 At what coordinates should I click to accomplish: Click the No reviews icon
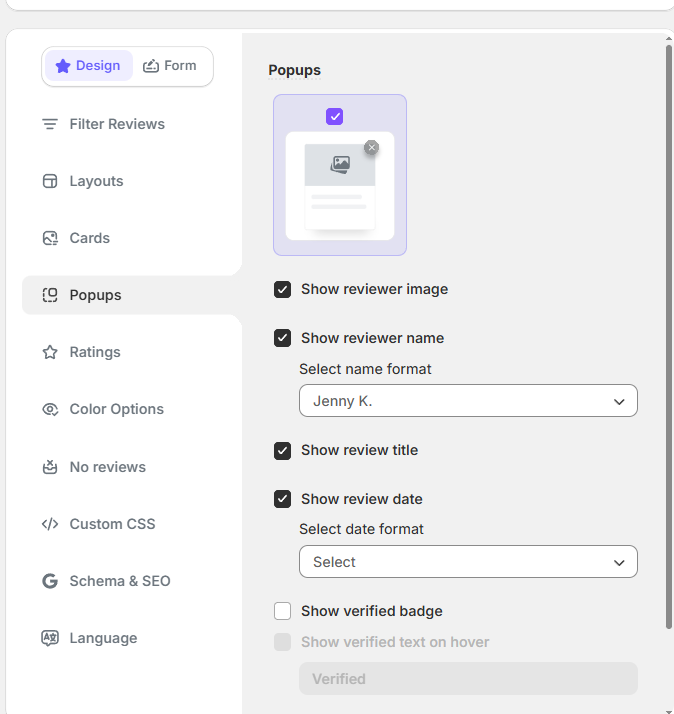click(x=50, y=467)
